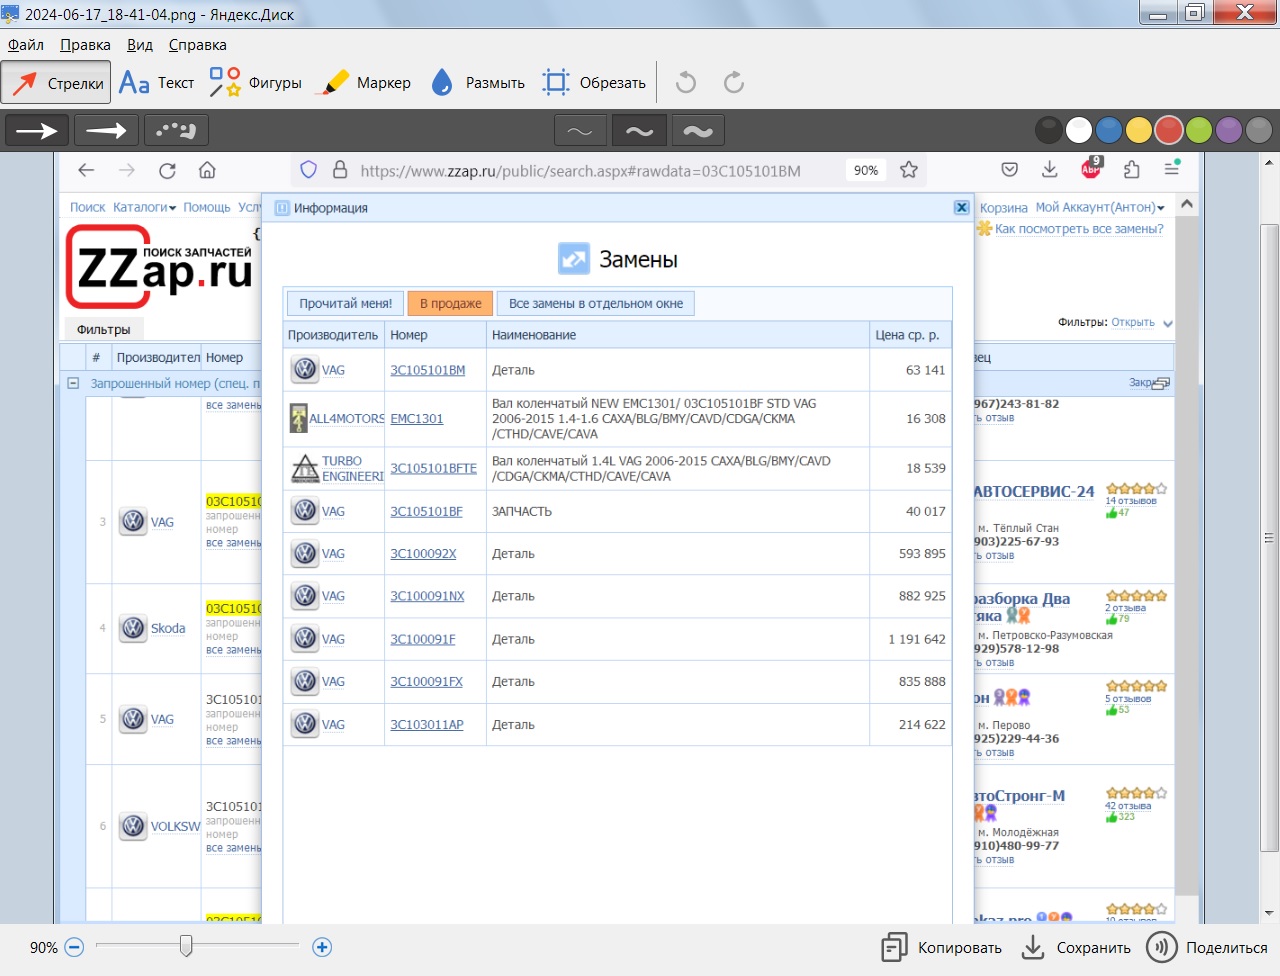The height and width of the screenshot is (976, 1280).
Task: Open the Правка menu
Action: [x=85, y=45]
